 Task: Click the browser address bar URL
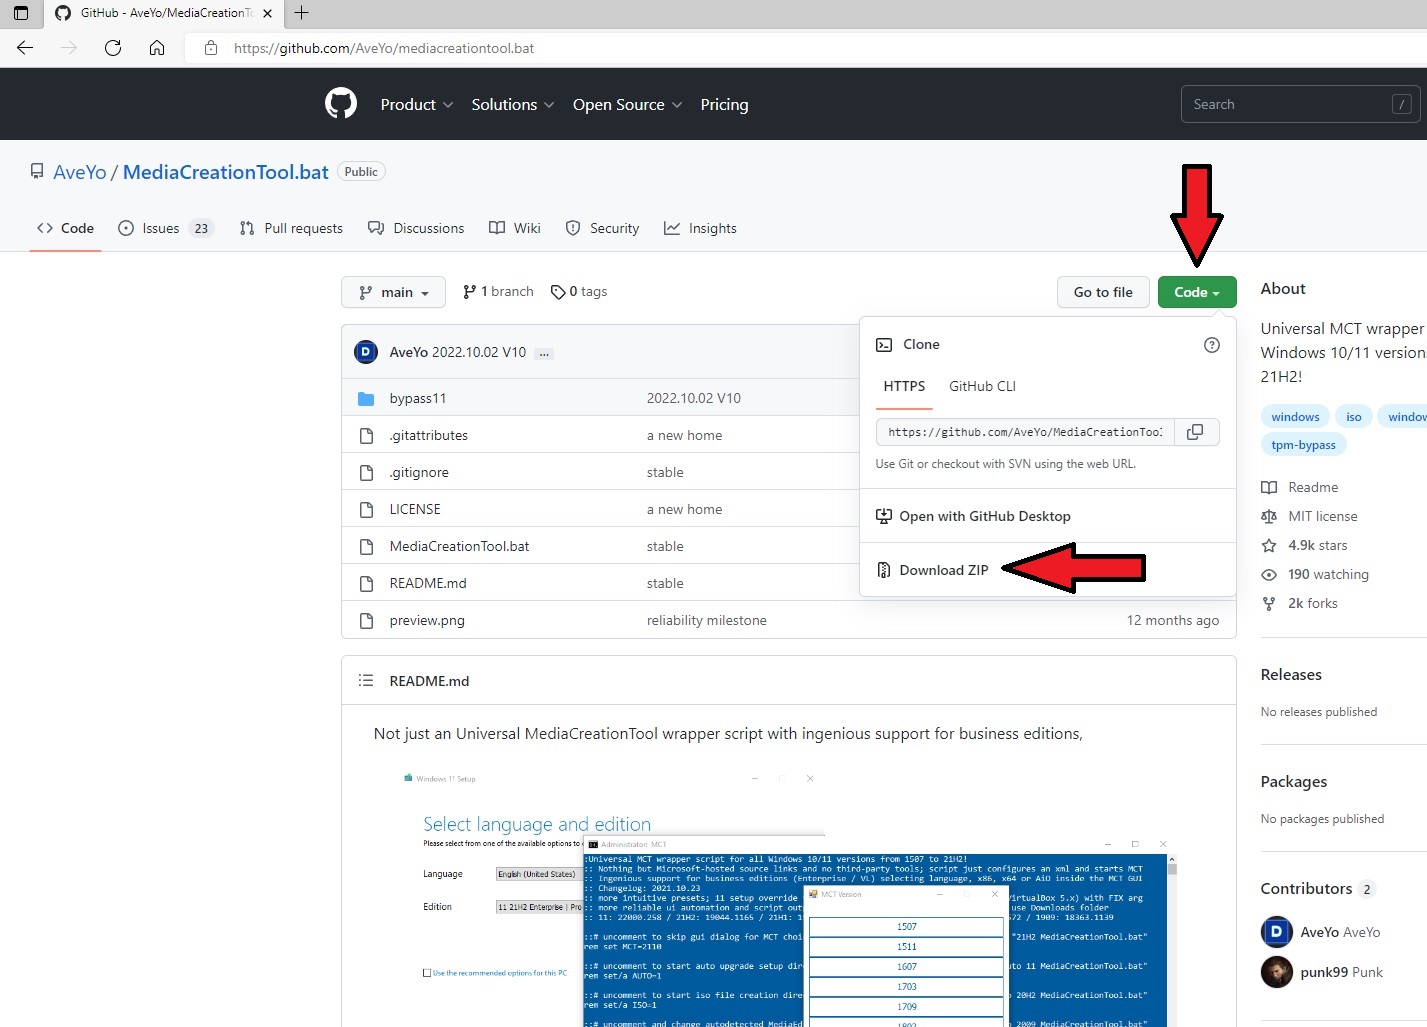[384, 48]
